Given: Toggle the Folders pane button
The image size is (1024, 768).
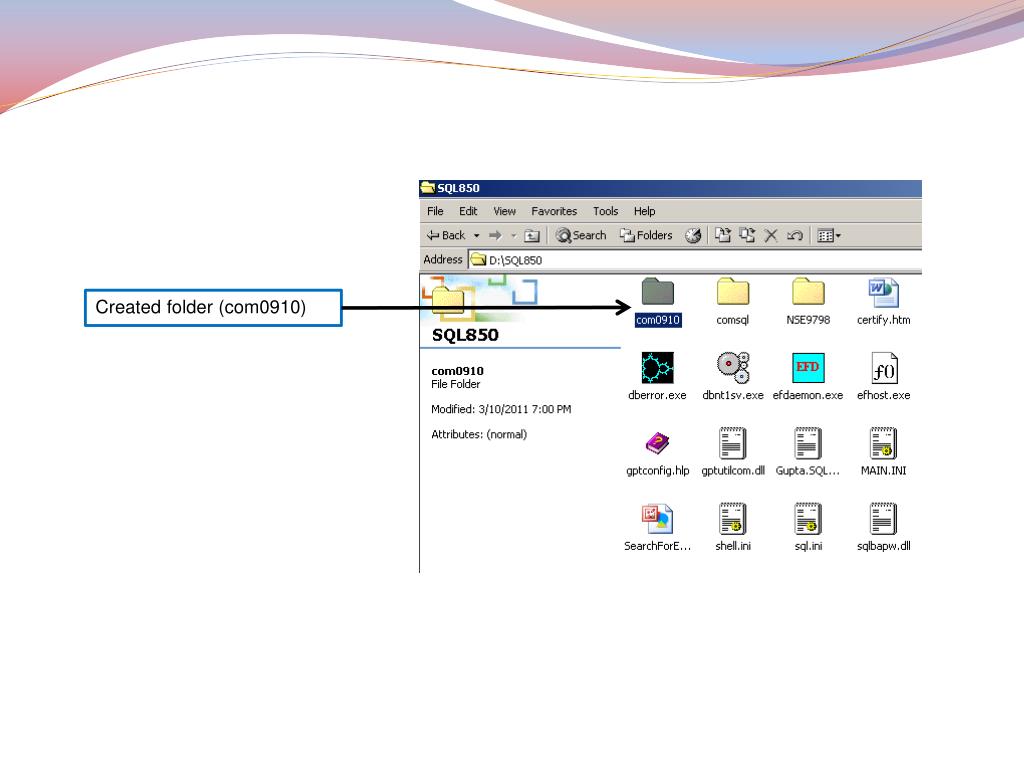Looking at the screenshot, I should [646, 235].
